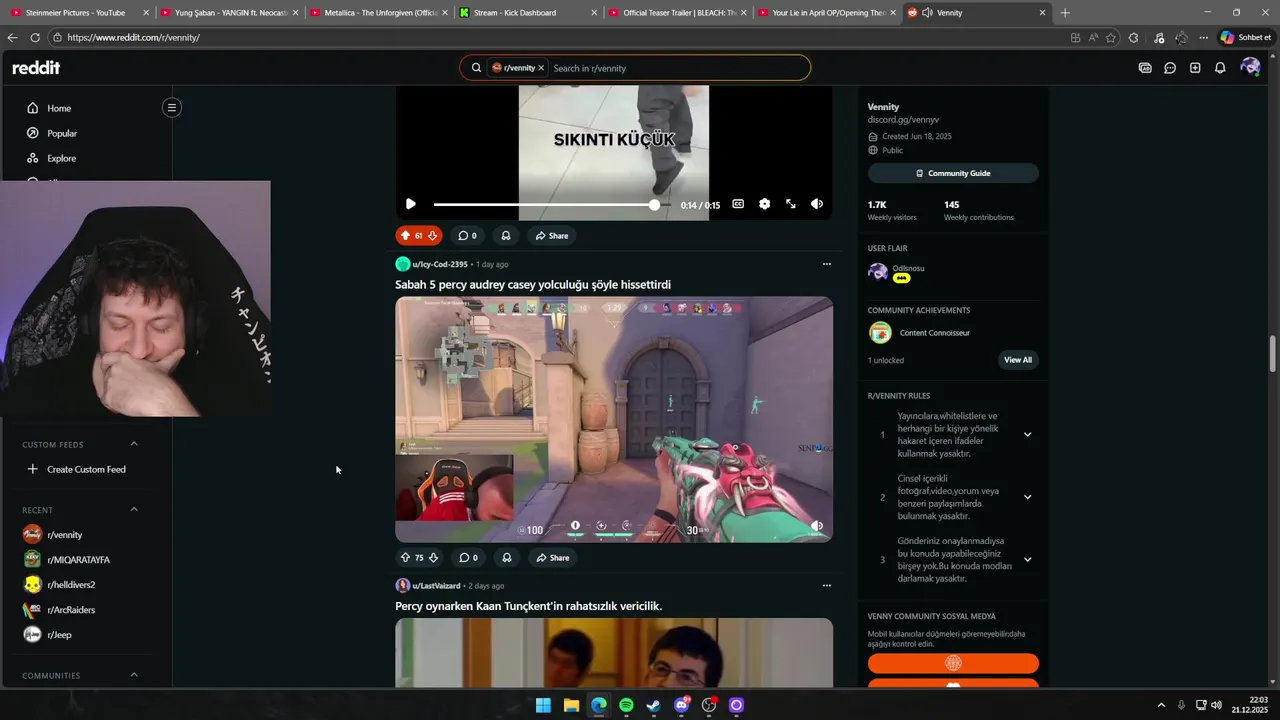Upvote the Icy-Cod-2395 post with 75 votes
1280x720 pixels.
pyautogui.click(x=405, y=558)
